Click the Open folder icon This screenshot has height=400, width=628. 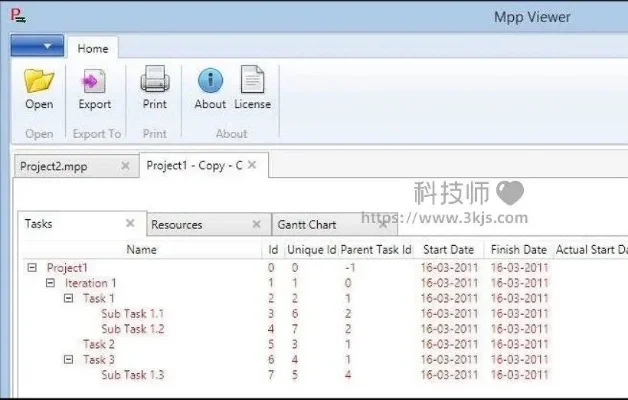tap(39, 81)
